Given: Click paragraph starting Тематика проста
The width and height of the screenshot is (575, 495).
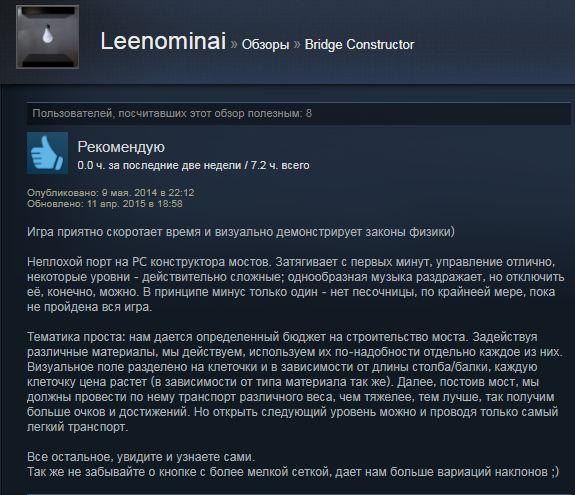Looking at the screenshot, I should [294, 382].
